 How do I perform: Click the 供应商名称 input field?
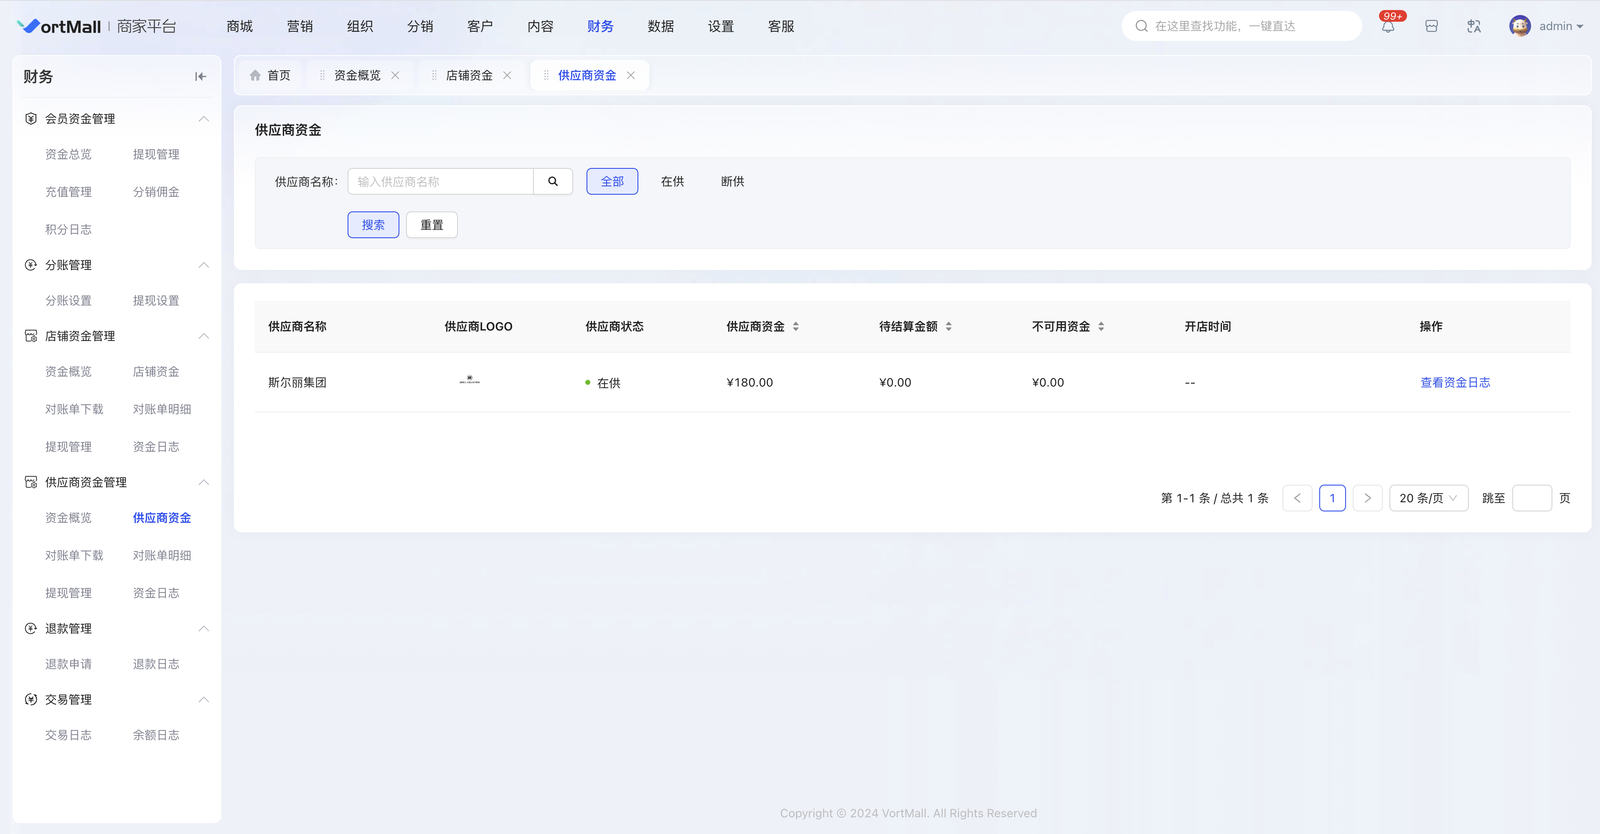440,182
